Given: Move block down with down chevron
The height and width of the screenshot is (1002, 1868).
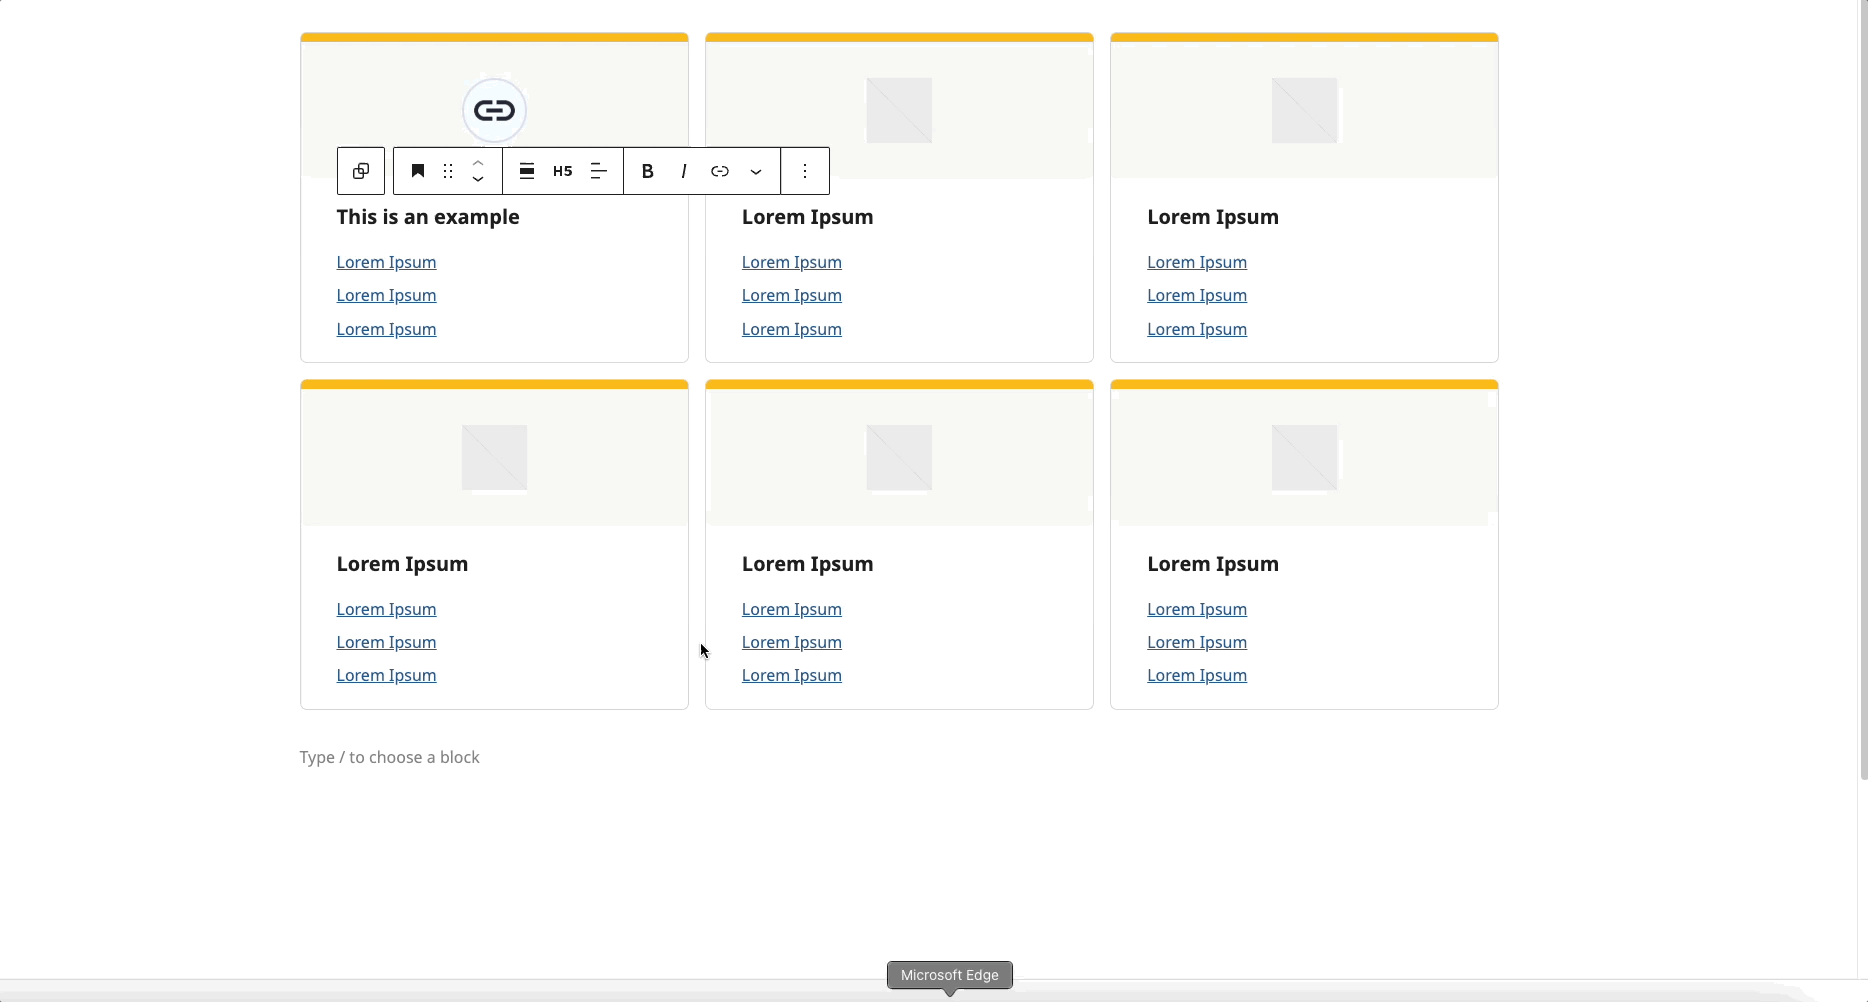Looking at the screenshot, I should click(x=478, y=180).
